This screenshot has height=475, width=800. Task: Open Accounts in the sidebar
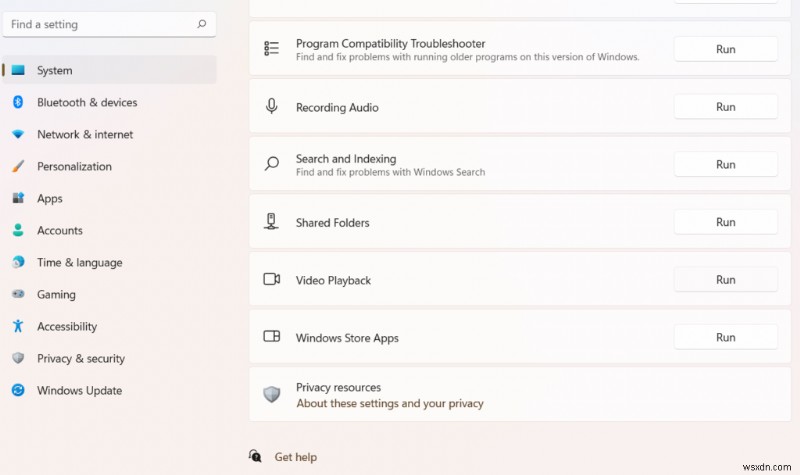tap(60, 230)
